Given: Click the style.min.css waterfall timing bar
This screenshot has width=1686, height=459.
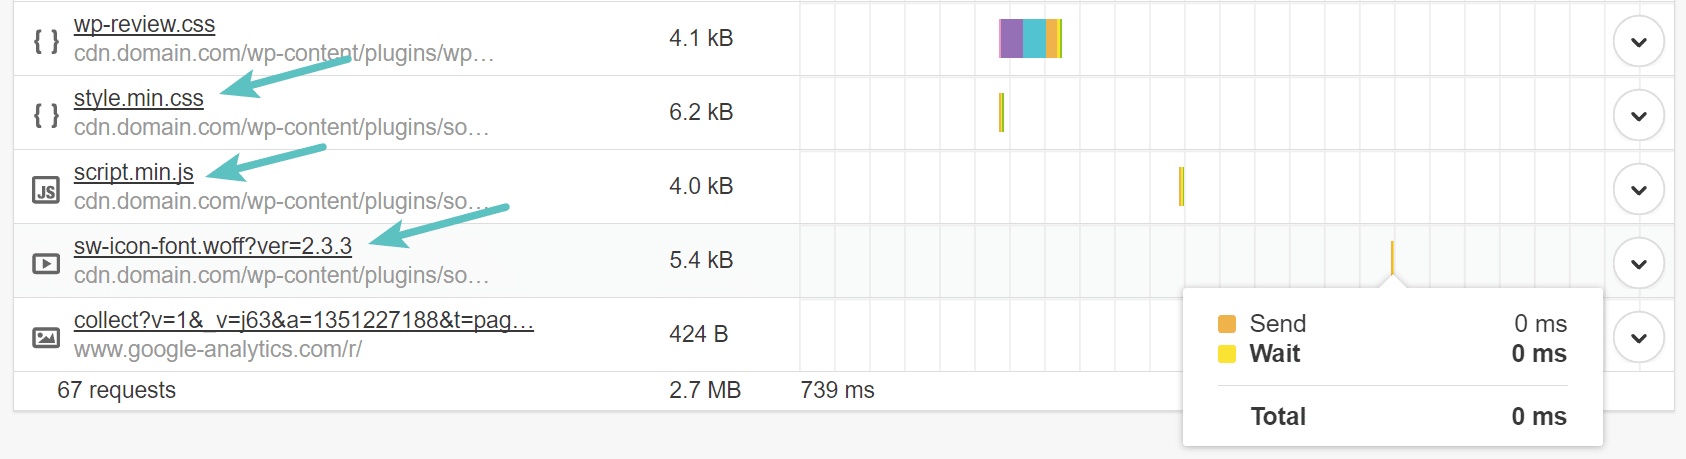Looking at the screenshot, I should [1001, 112].
